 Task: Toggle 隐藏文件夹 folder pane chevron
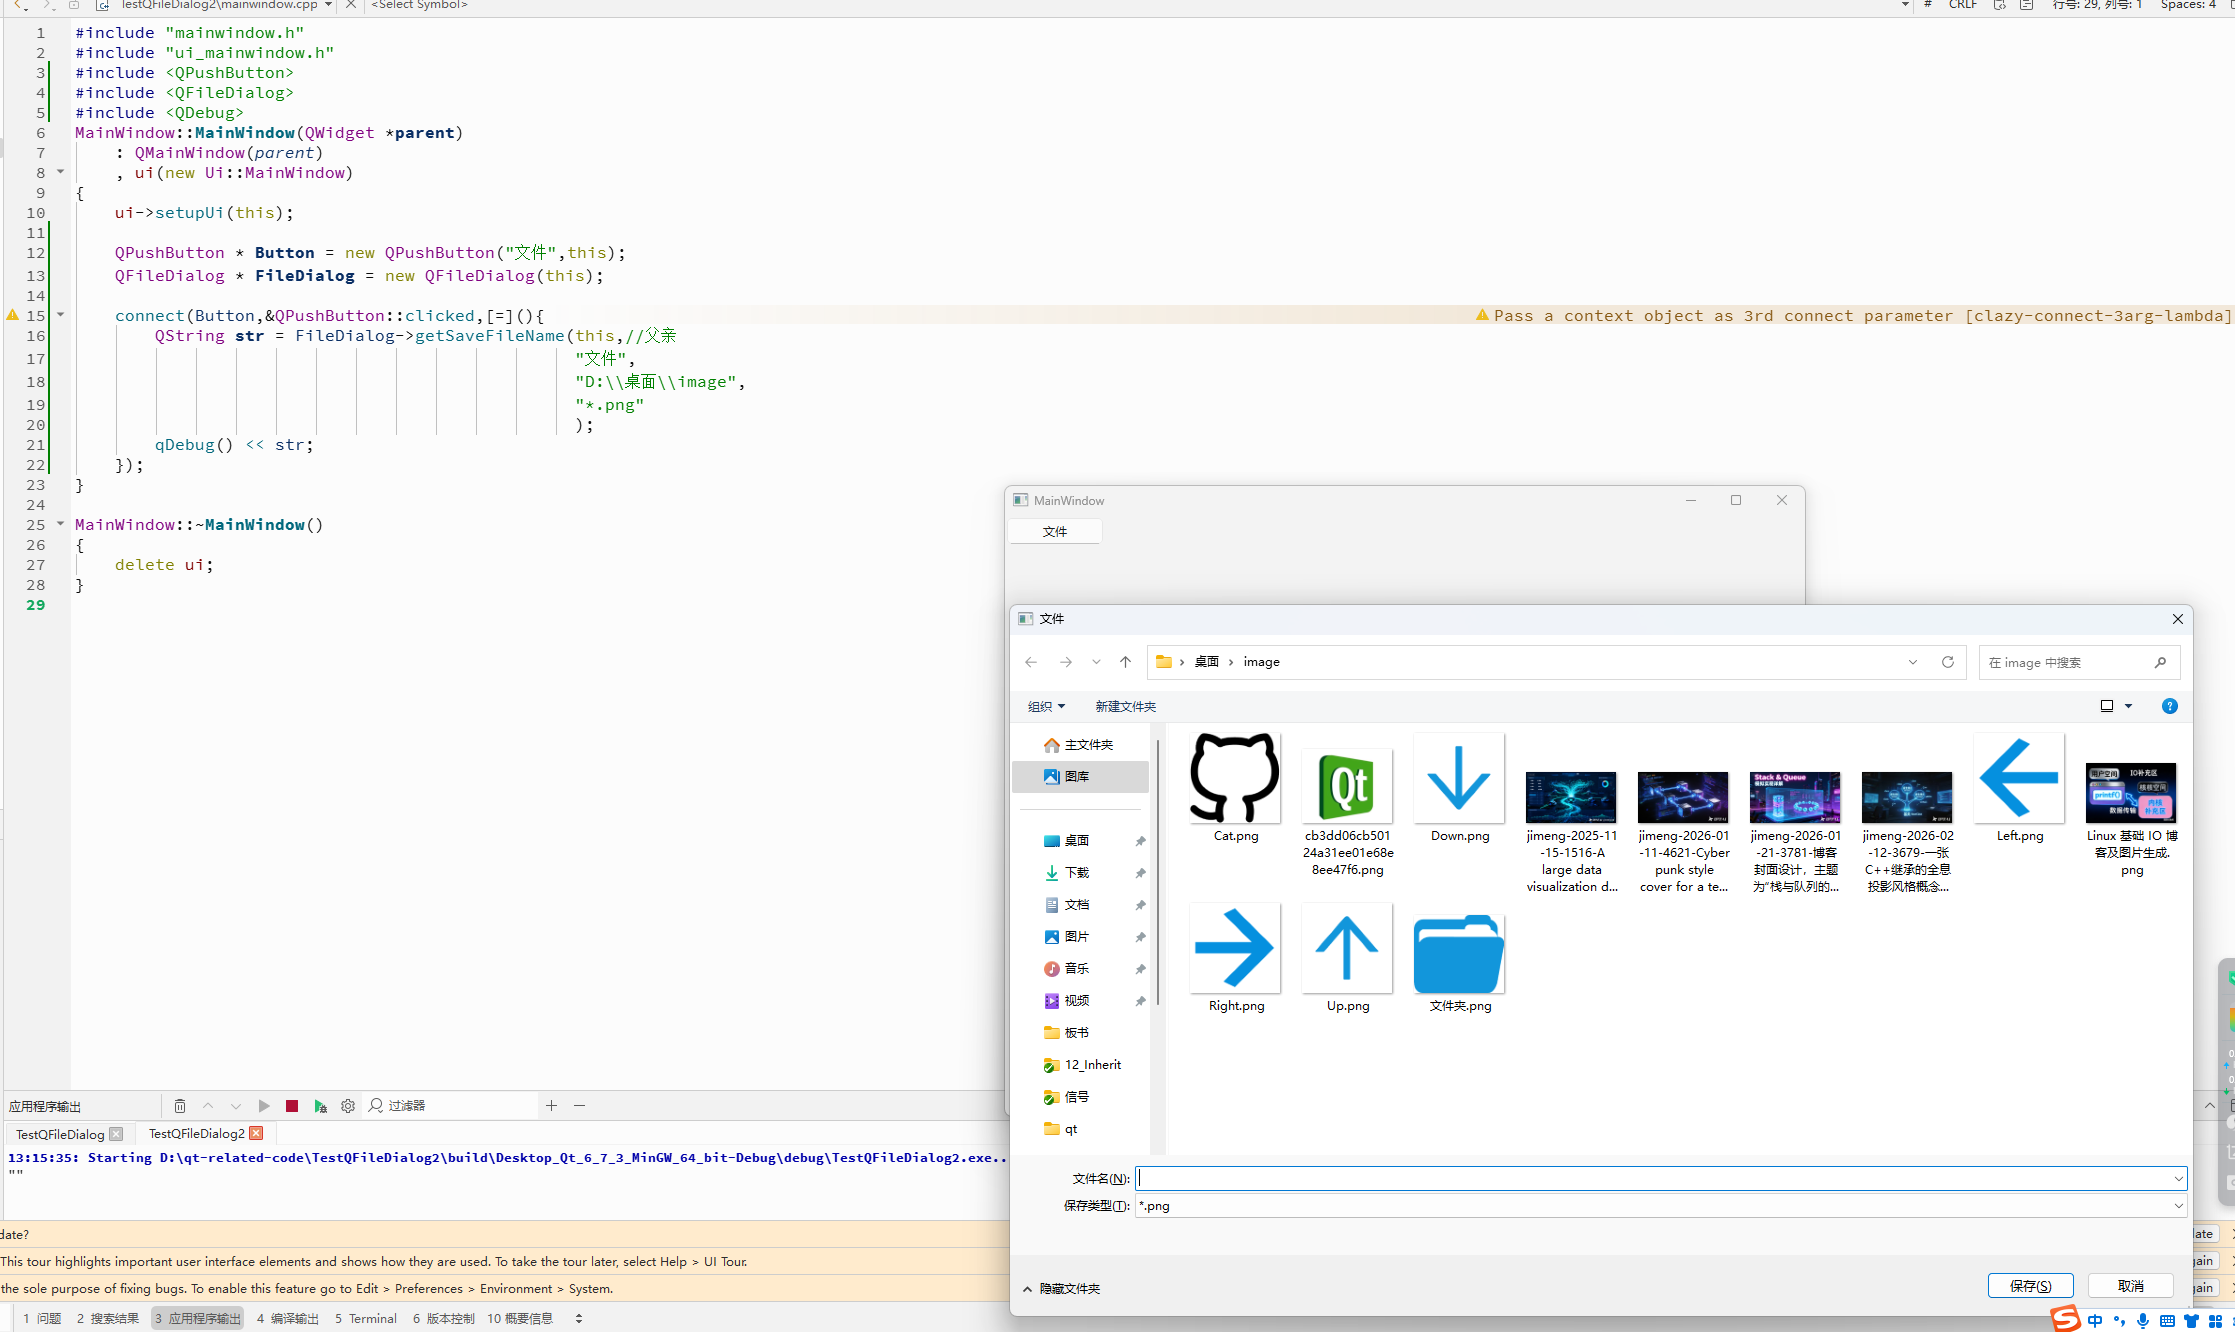point(1027,1289)
